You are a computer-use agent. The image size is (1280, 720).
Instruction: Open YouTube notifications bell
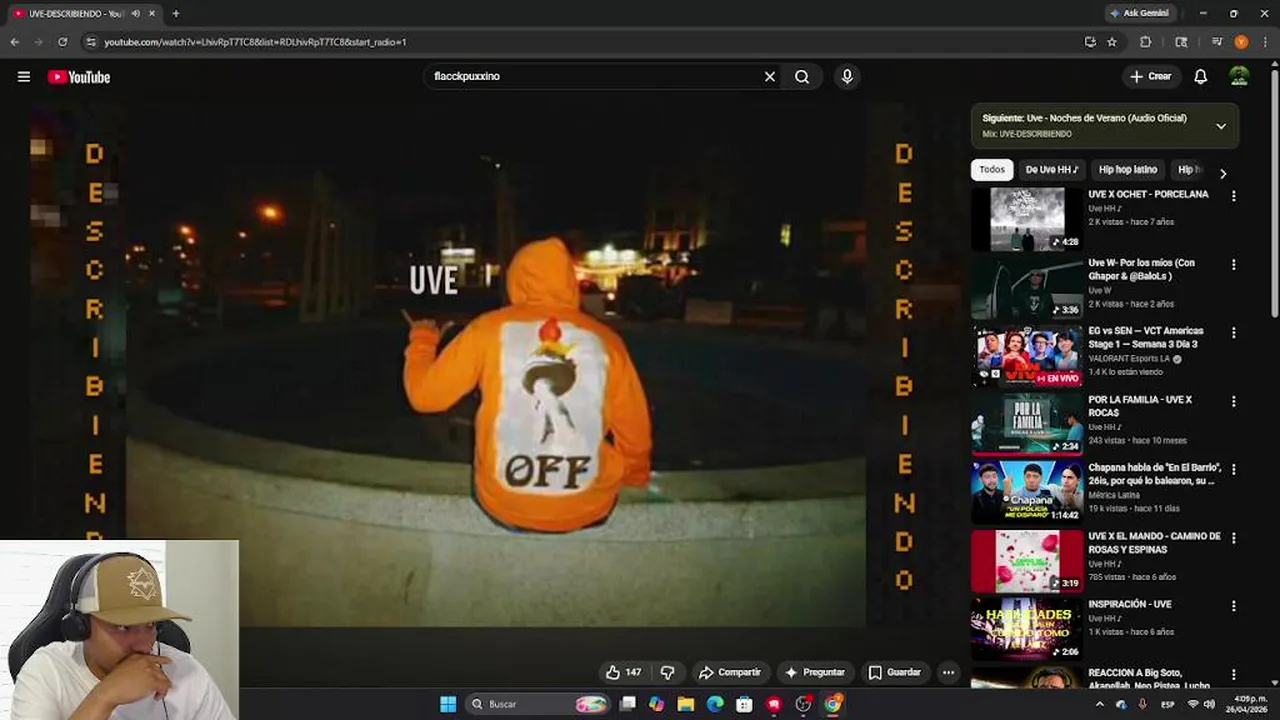point(1201,77)
